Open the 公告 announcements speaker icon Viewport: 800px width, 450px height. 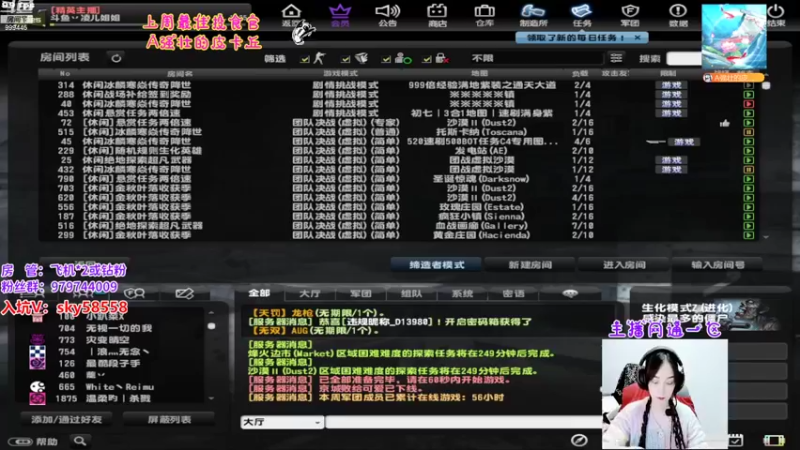(387, 15)
